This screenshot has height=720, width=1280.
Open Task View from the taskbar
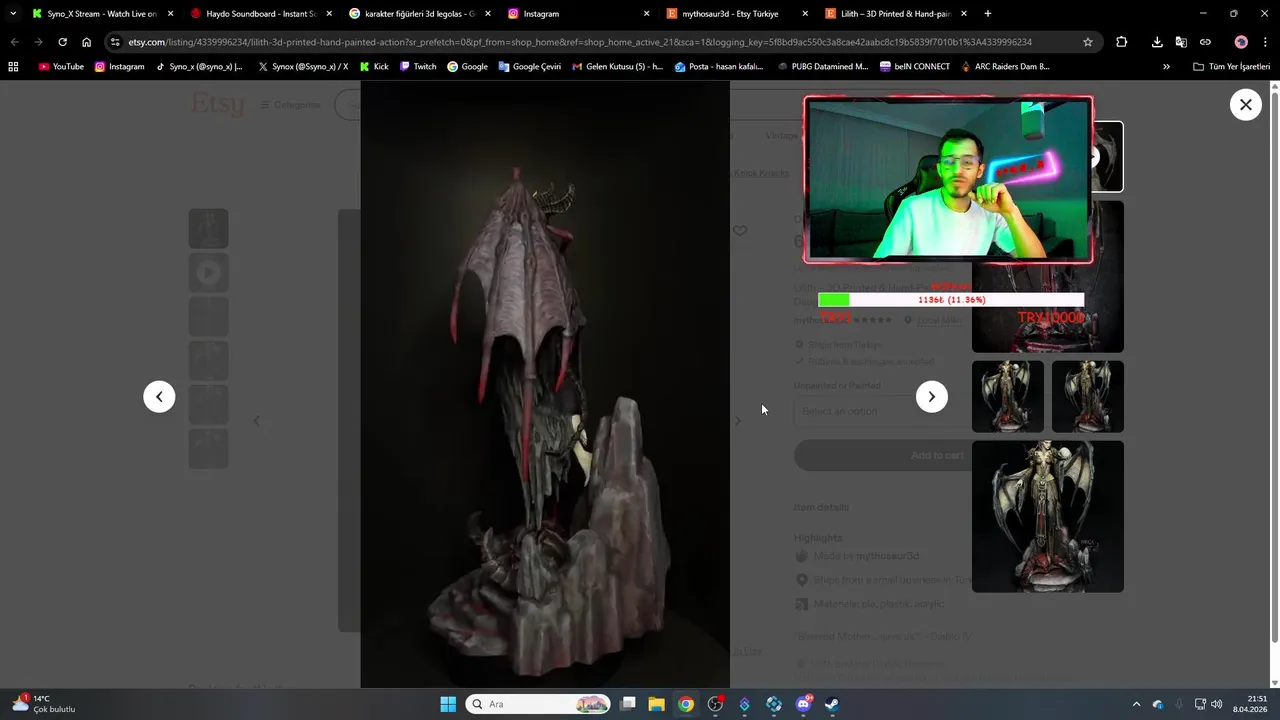pyautogui.click(x=628, y=704)
